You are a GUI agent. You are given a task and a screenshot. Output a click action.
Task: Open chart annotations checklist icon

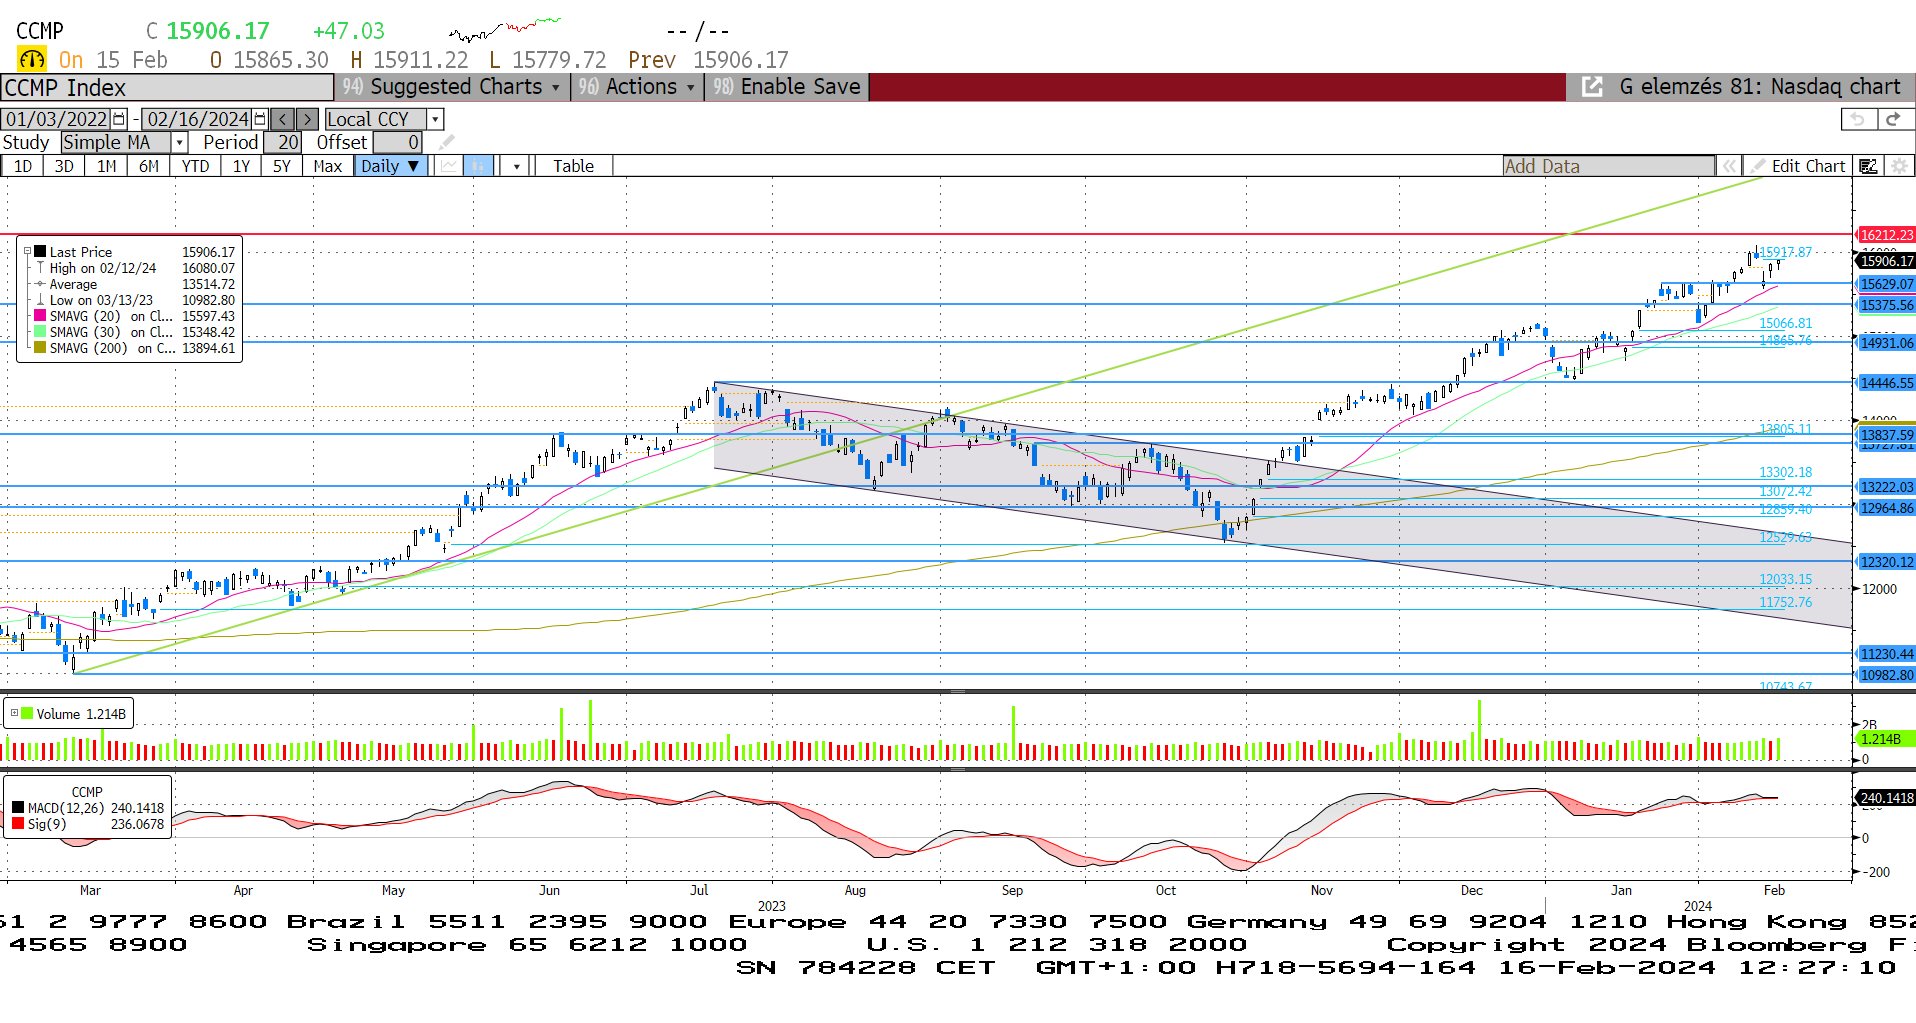pyautogui.click(x=1868, y=166)
